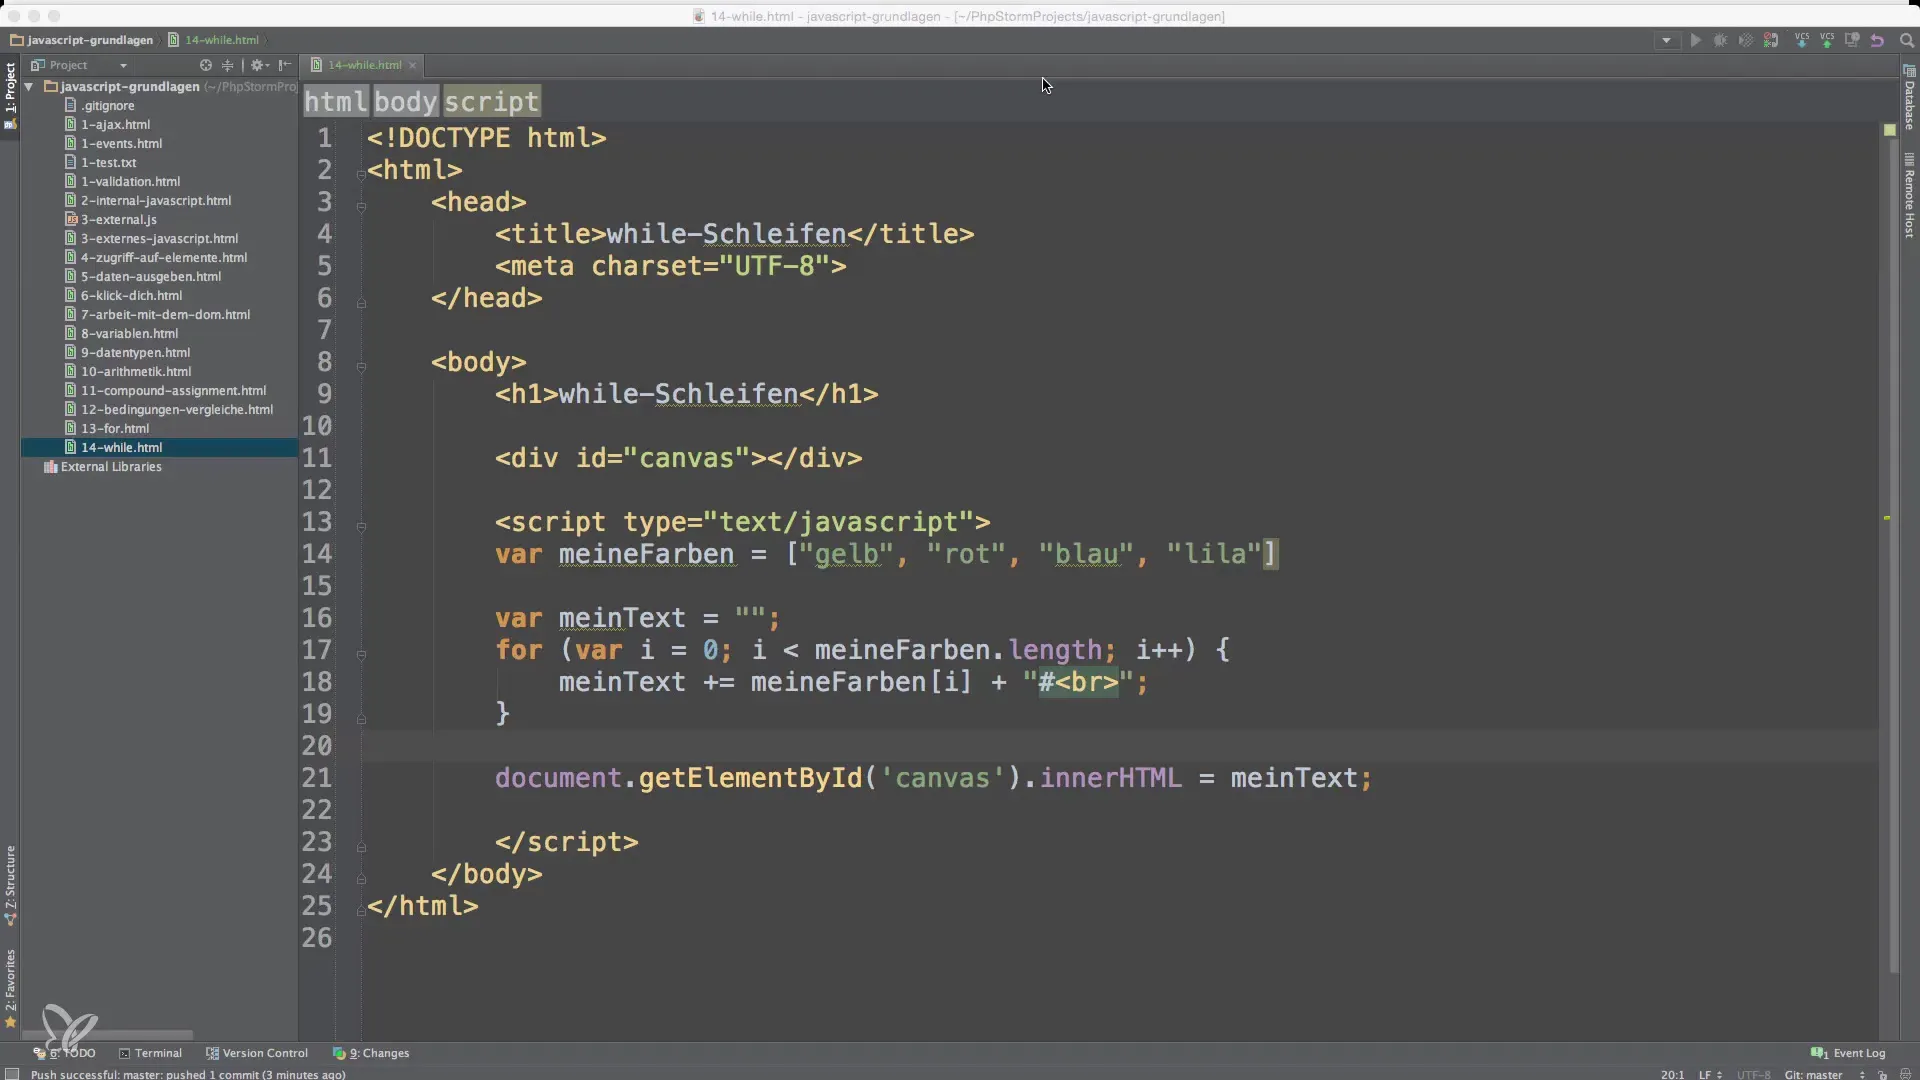The width and height of the screenshot is (1920, 1080).
Task: Open Database tool window side tab
Action: [1909, 96]
